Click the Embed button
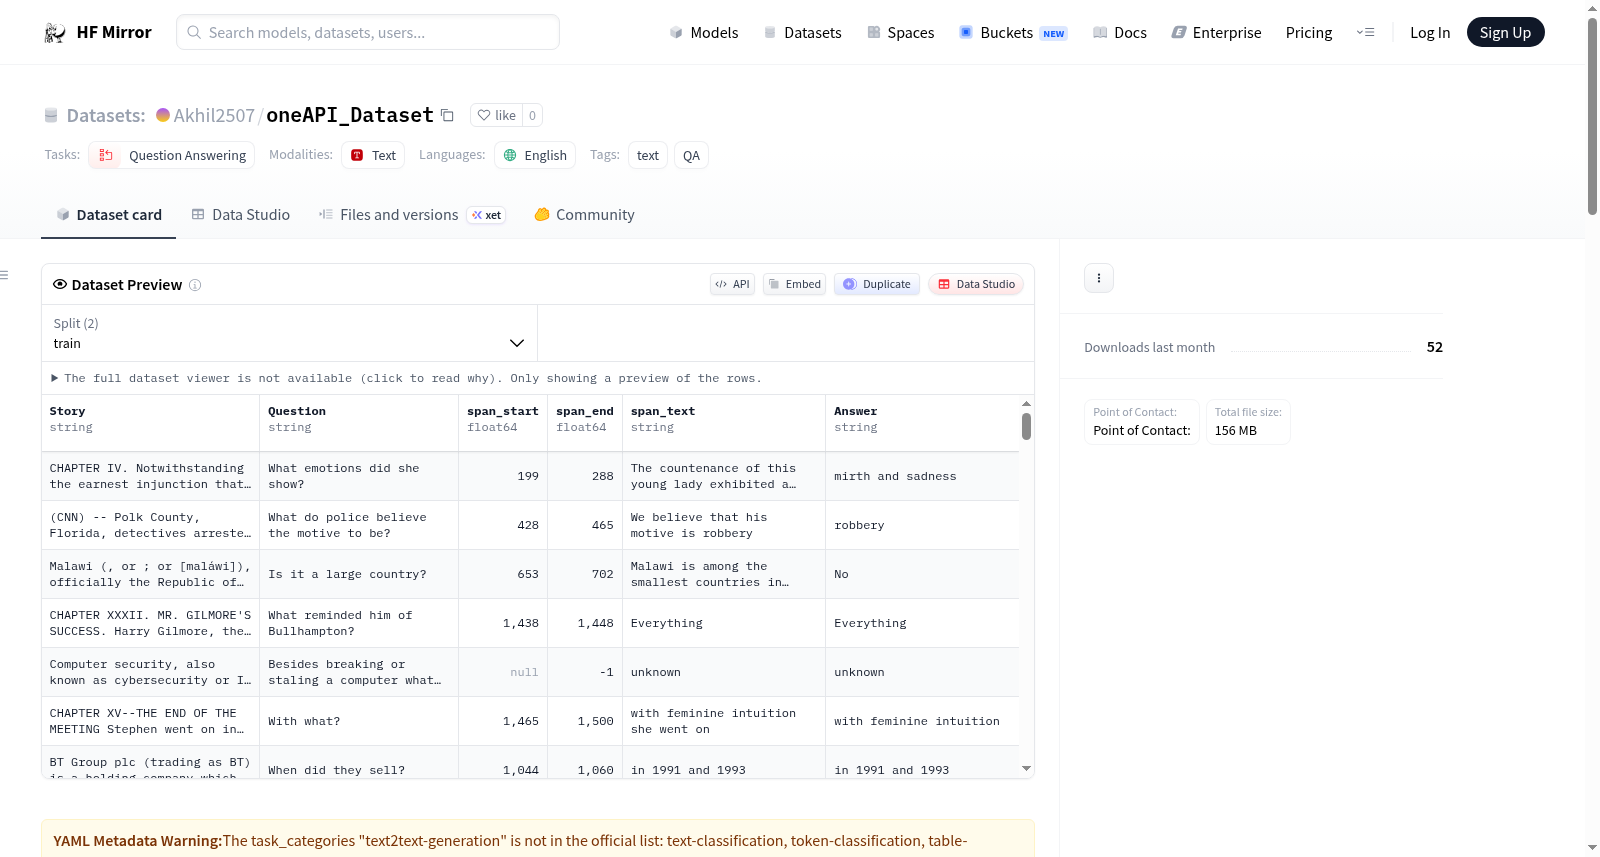Viewport: 1600px width, 857px height. tap(795, 284)
